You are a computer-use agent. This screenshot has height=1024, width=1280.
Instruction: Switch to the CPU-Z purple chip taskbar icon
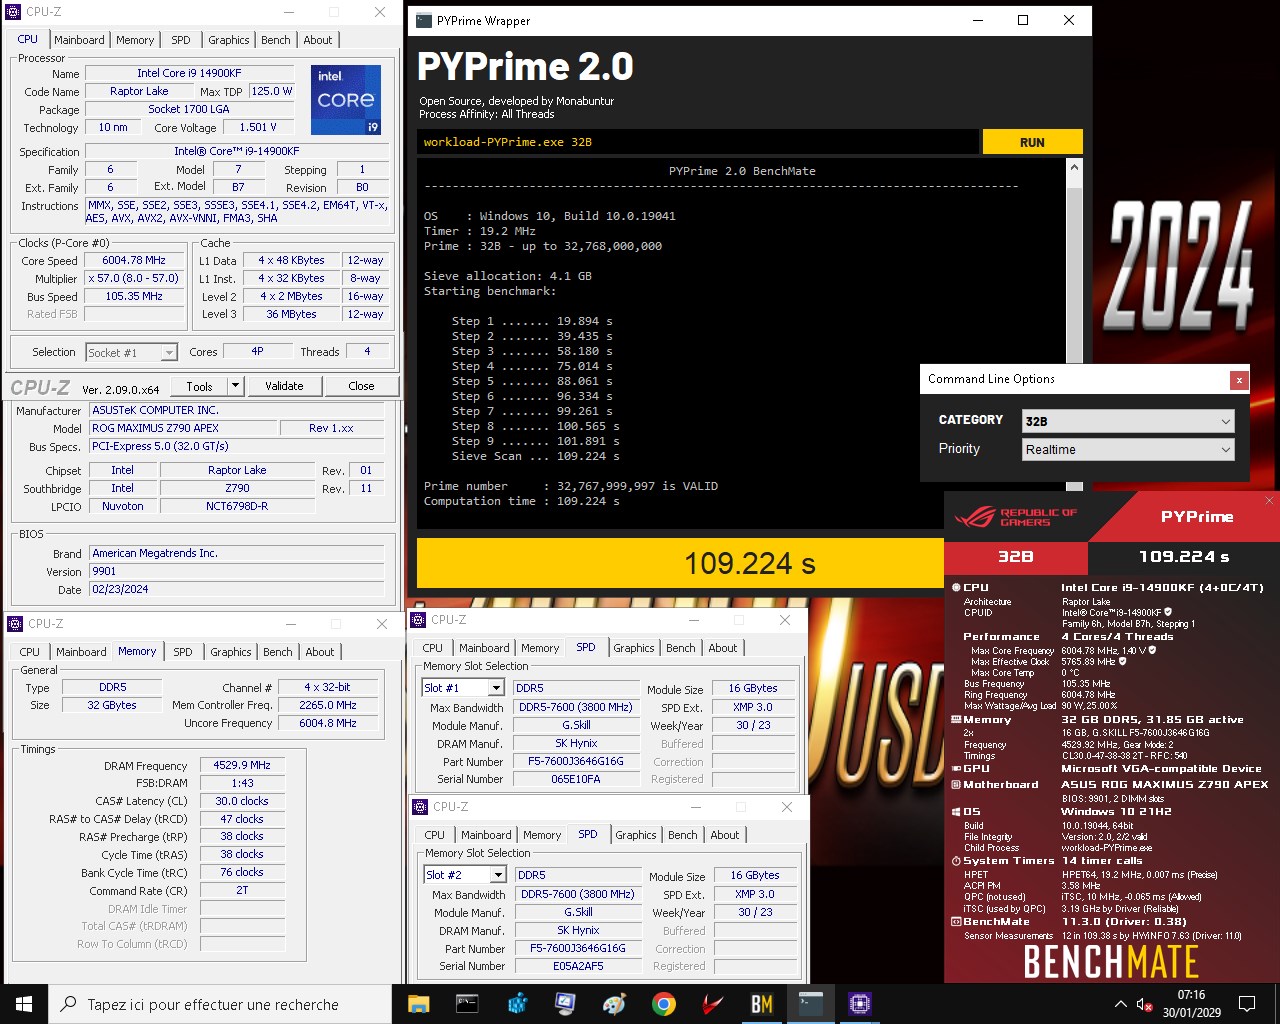[860, 1004]
